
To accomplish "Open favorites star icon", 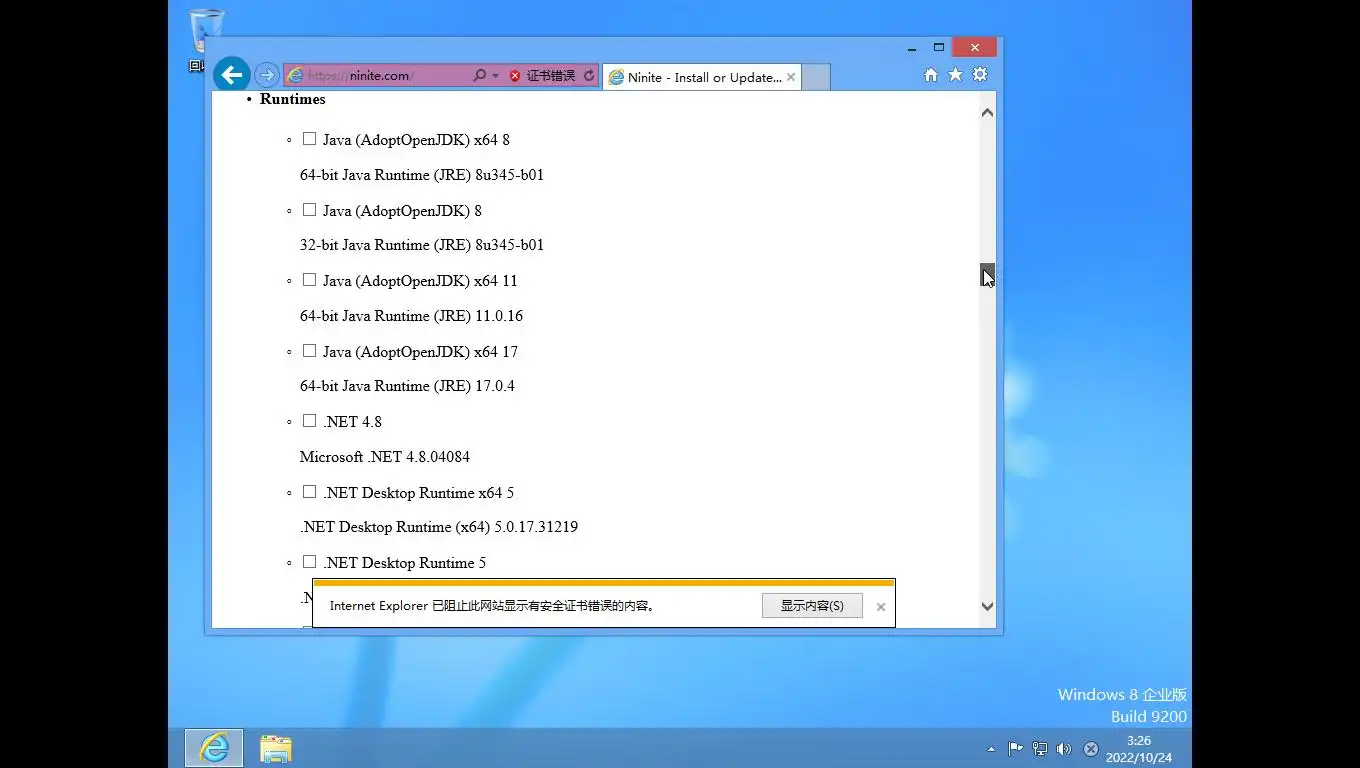I will coord(955,75).
